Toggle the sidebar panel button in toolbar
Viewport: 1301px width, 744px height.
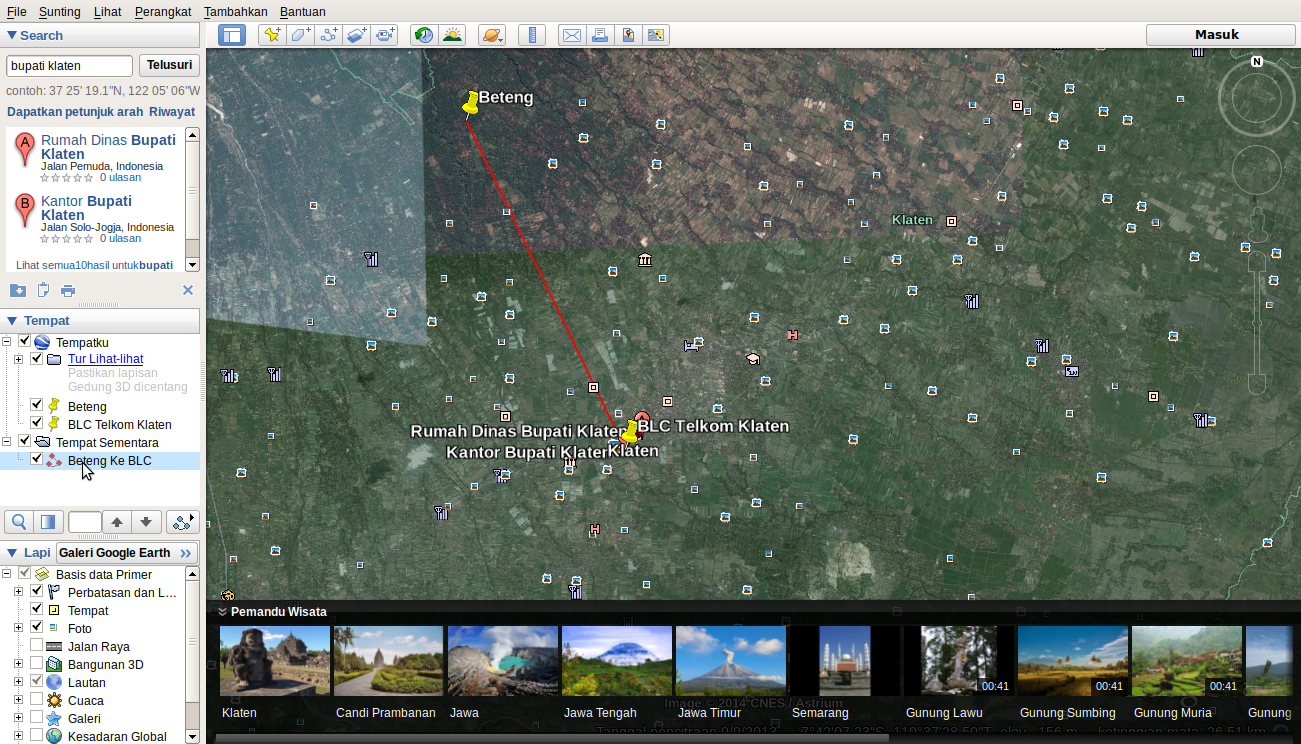(232, 35)
